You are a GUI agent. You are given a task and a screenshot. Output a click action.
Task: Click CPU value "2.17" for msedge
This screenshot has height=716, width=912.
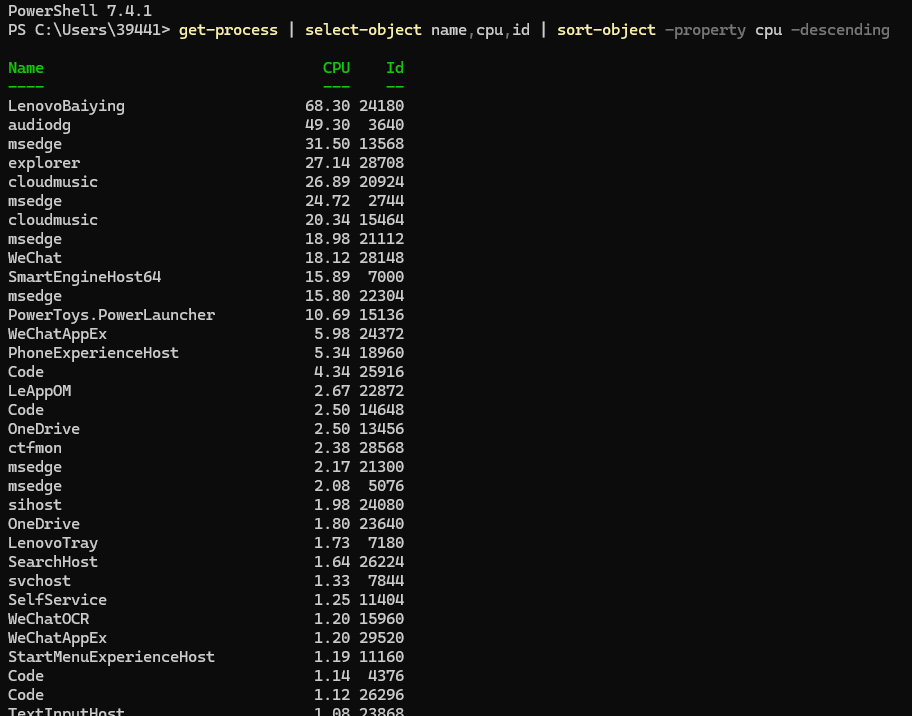click(332, 467)
